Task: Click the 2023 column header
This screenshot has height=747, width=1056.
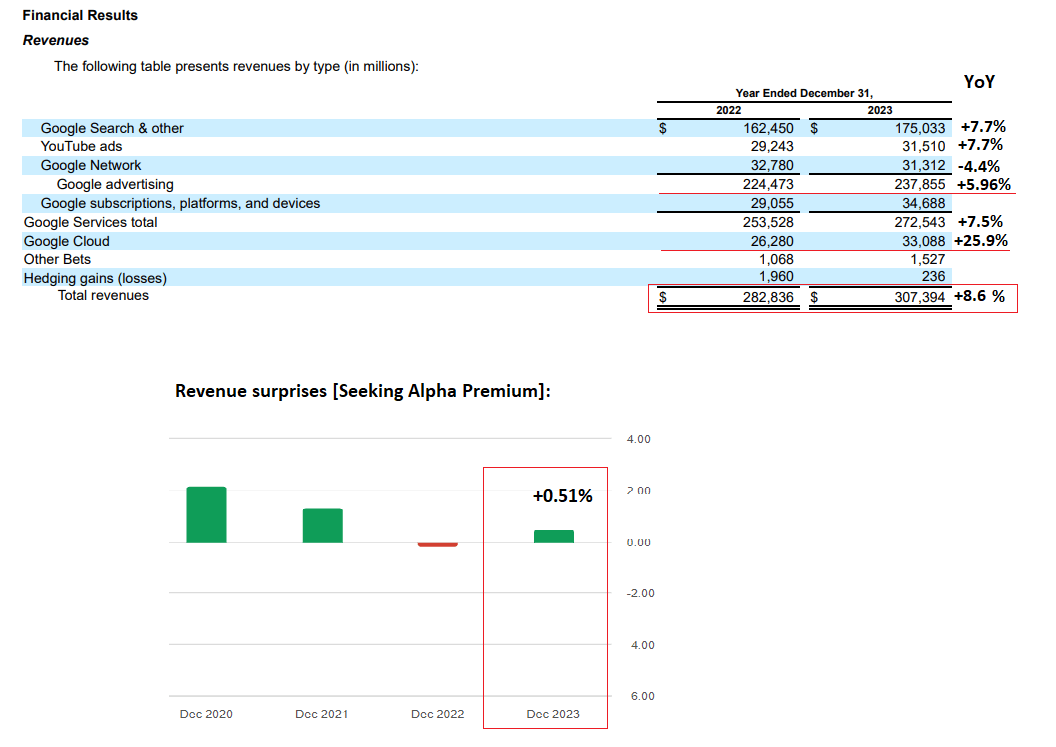Action: pyautogui.click(x=880, y=110)
